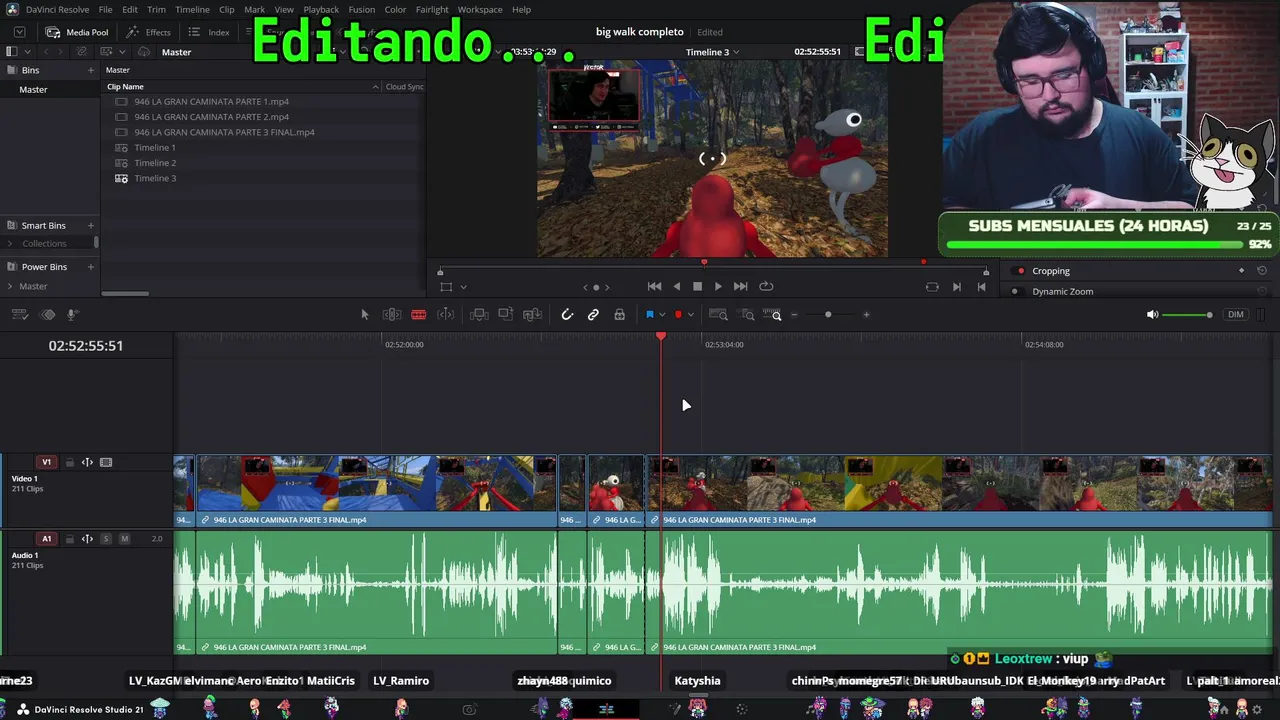The image size is (1280, 720).
Task: Click the A1 destination control
Action: pos(46,539)
